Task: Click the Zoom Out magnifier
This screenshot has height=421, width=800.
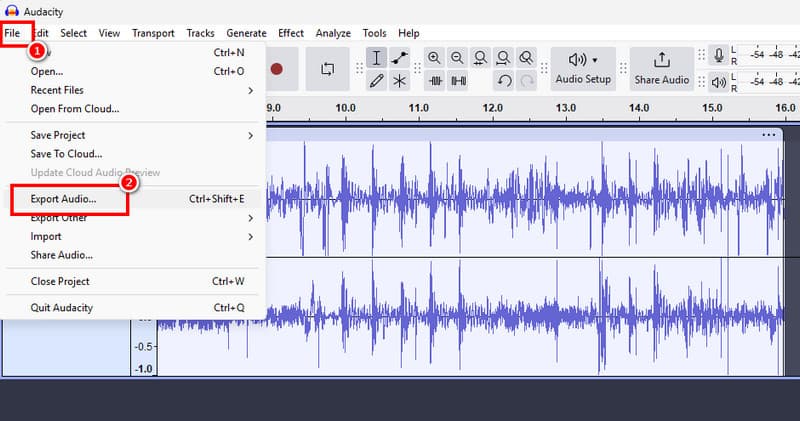Action: click(457, 58)
